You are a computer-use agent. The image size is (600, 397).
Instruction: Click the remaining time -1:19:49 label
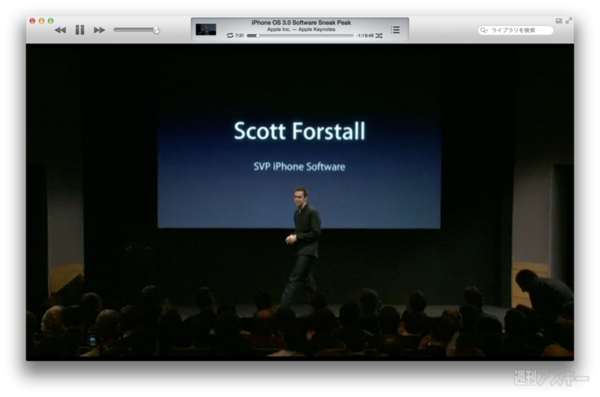(365, 36)
